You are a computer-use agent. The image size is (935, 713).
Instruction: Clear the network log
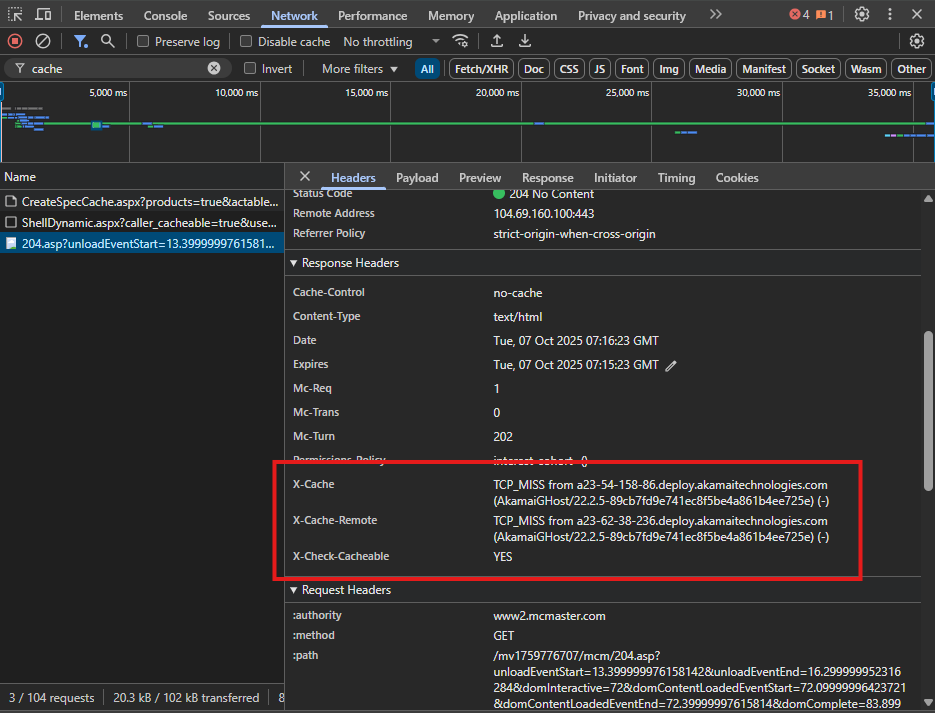[x=41, y=41]
